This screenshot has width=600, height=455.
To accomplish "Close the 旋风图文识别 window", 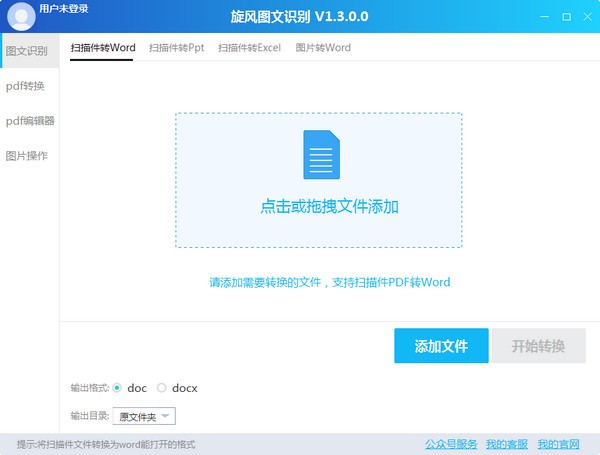I will tap(587, 17).
